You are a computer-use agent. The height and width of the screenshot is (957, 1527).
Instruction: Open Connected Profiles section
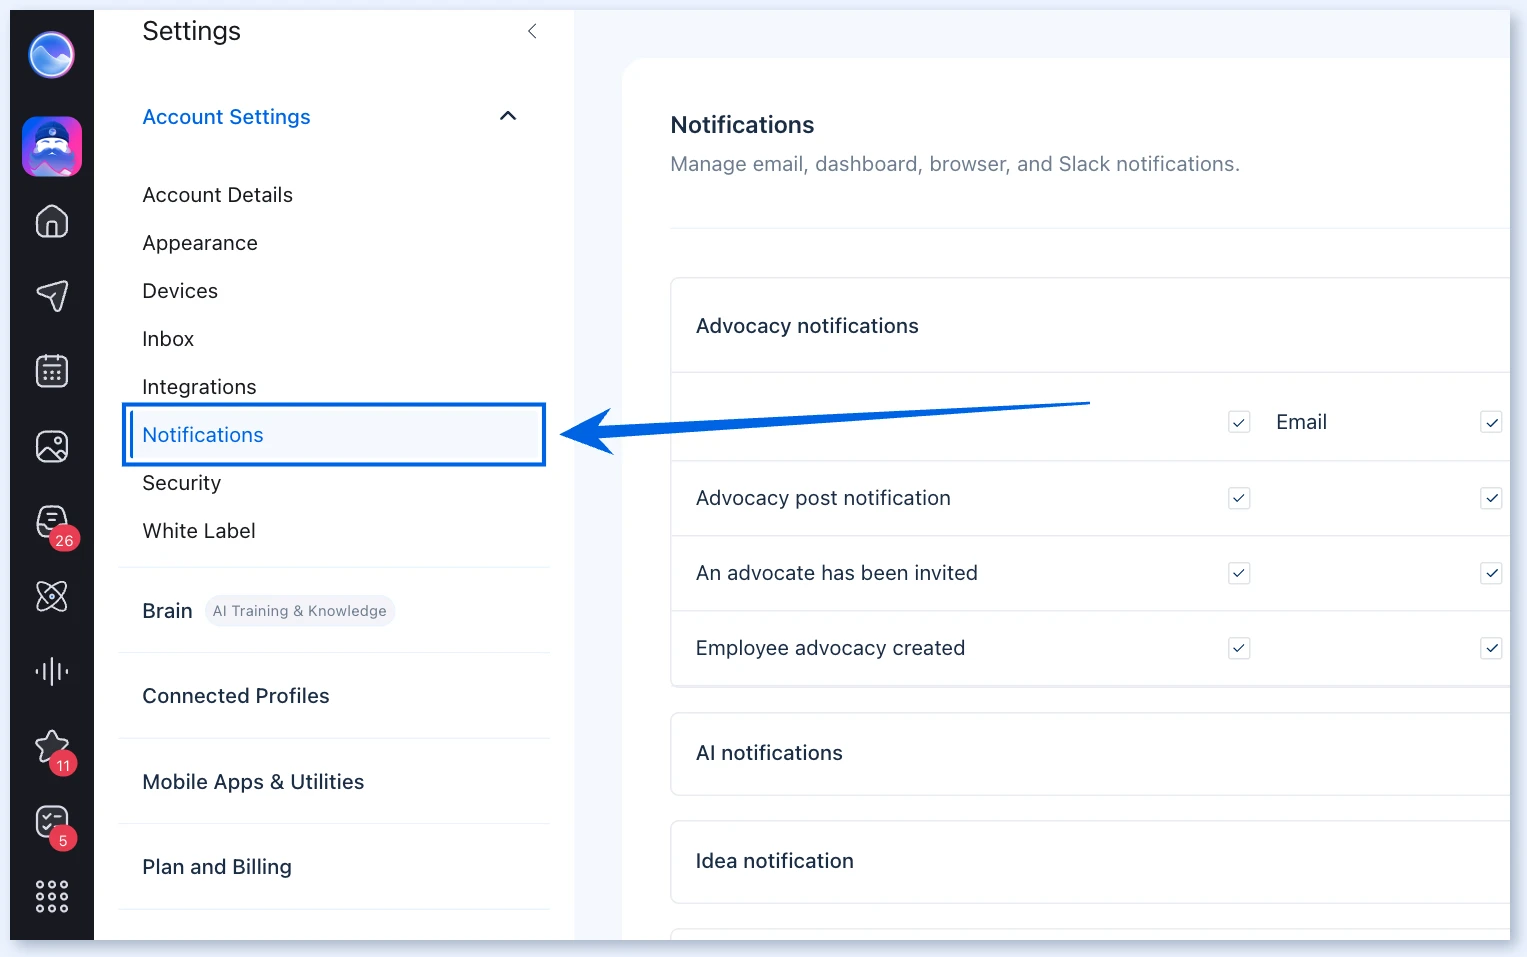(236, 696)
